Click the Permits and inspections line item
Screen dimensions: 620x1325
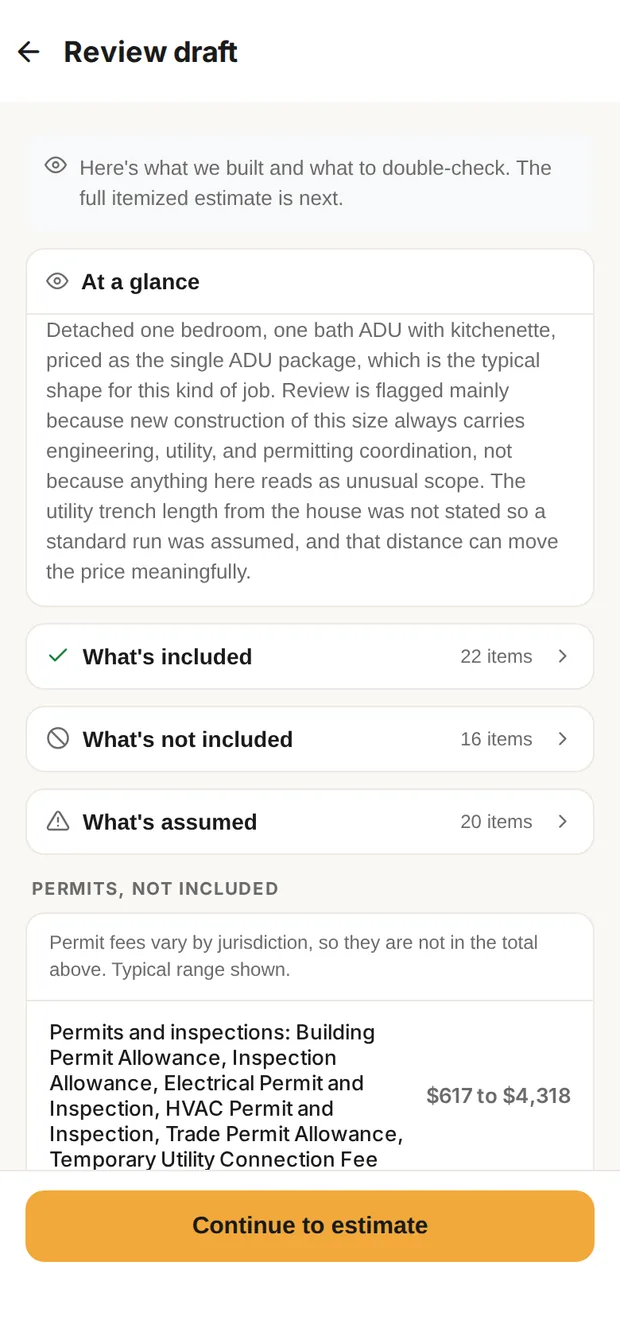click(226, 1095)
